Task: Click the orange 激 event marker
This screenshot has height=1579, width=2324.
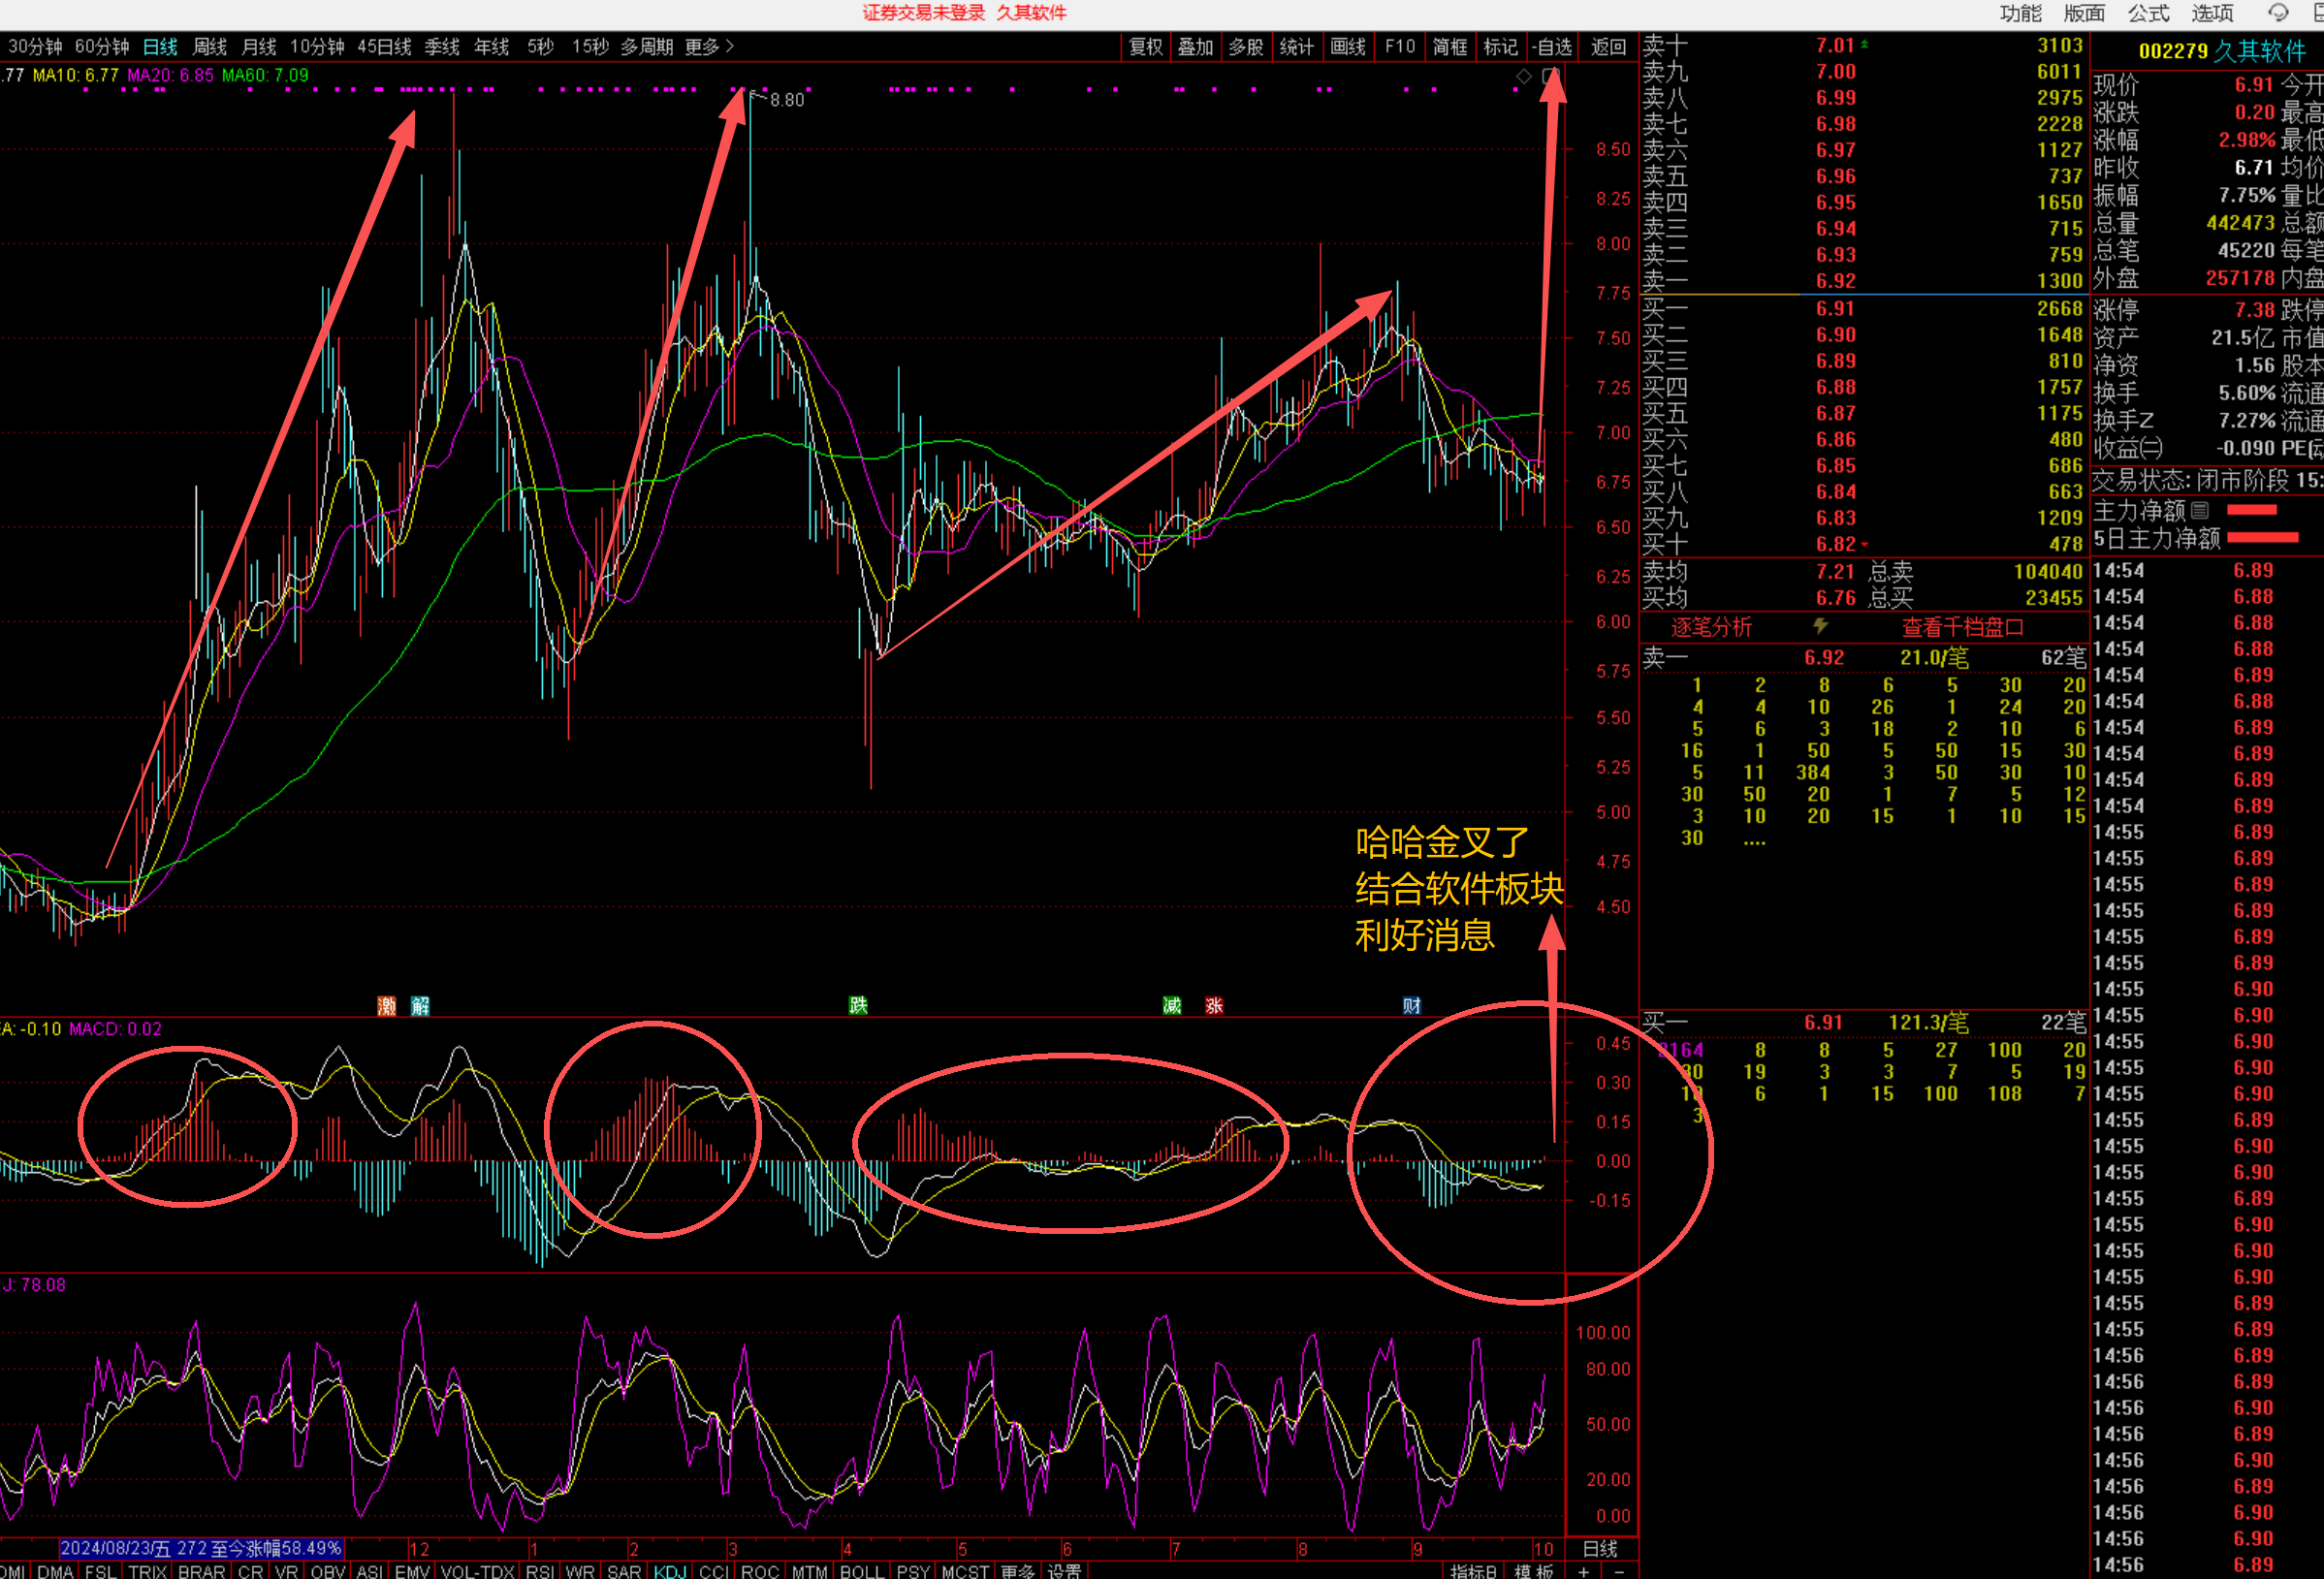Action: click(x=387, y=1005)
